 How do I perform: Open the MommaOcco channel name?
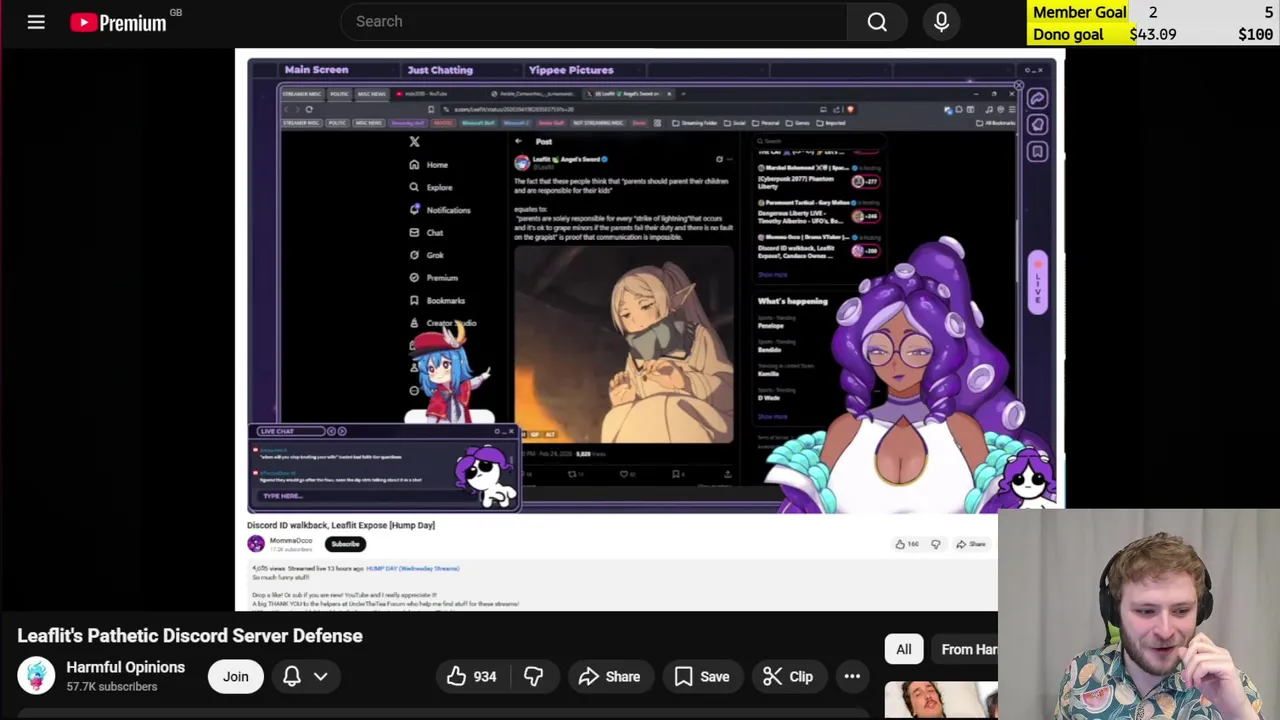(x=290, y=540)
